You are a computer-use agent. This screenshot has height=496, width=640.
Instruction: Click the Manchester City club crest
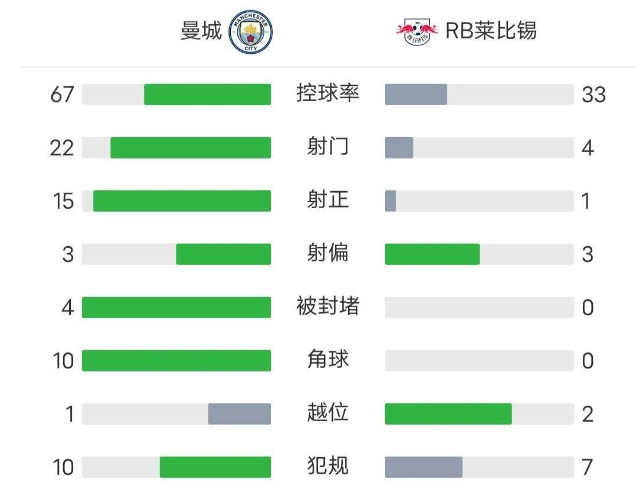[251, 32]
